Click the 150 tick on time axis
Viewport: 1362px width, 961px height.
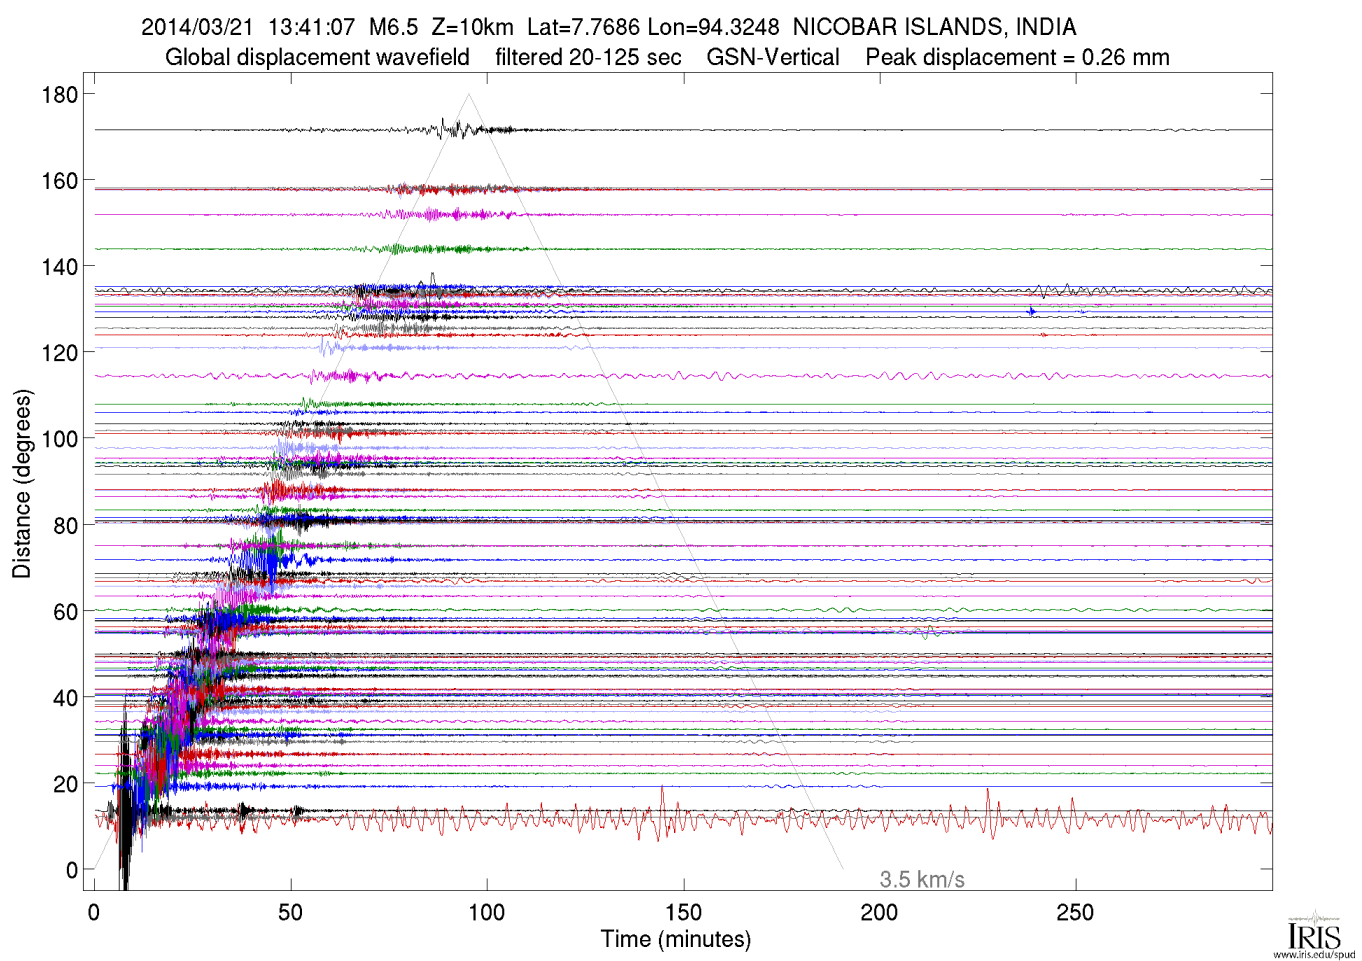pos(683,912)
